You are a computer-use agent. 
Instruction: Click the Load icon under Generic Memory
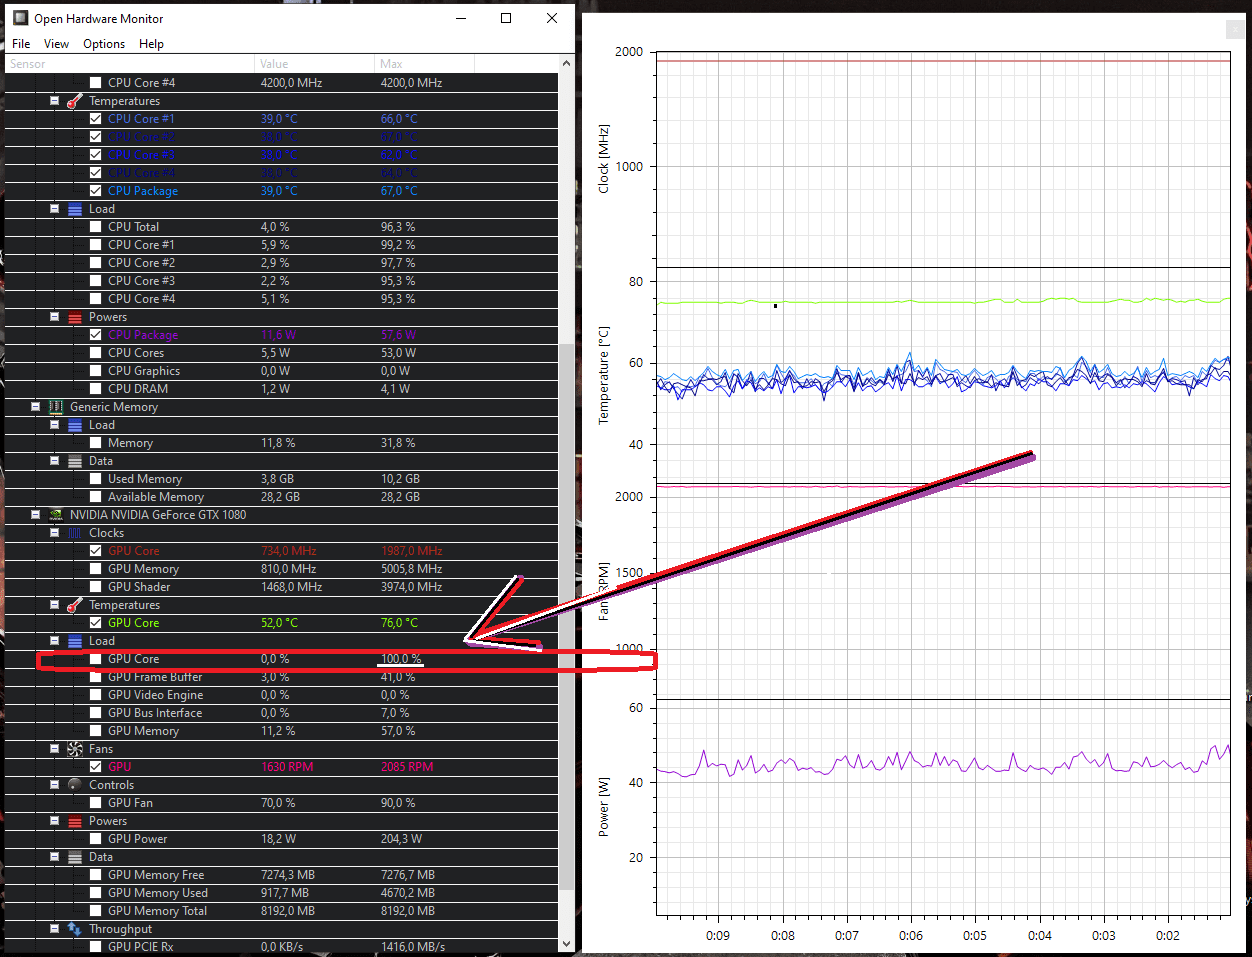point(75,425)
